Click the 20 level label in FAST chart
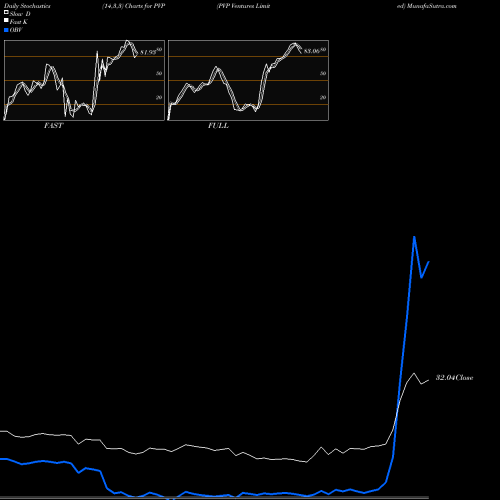The image size is (500, 500). (159, 97)
